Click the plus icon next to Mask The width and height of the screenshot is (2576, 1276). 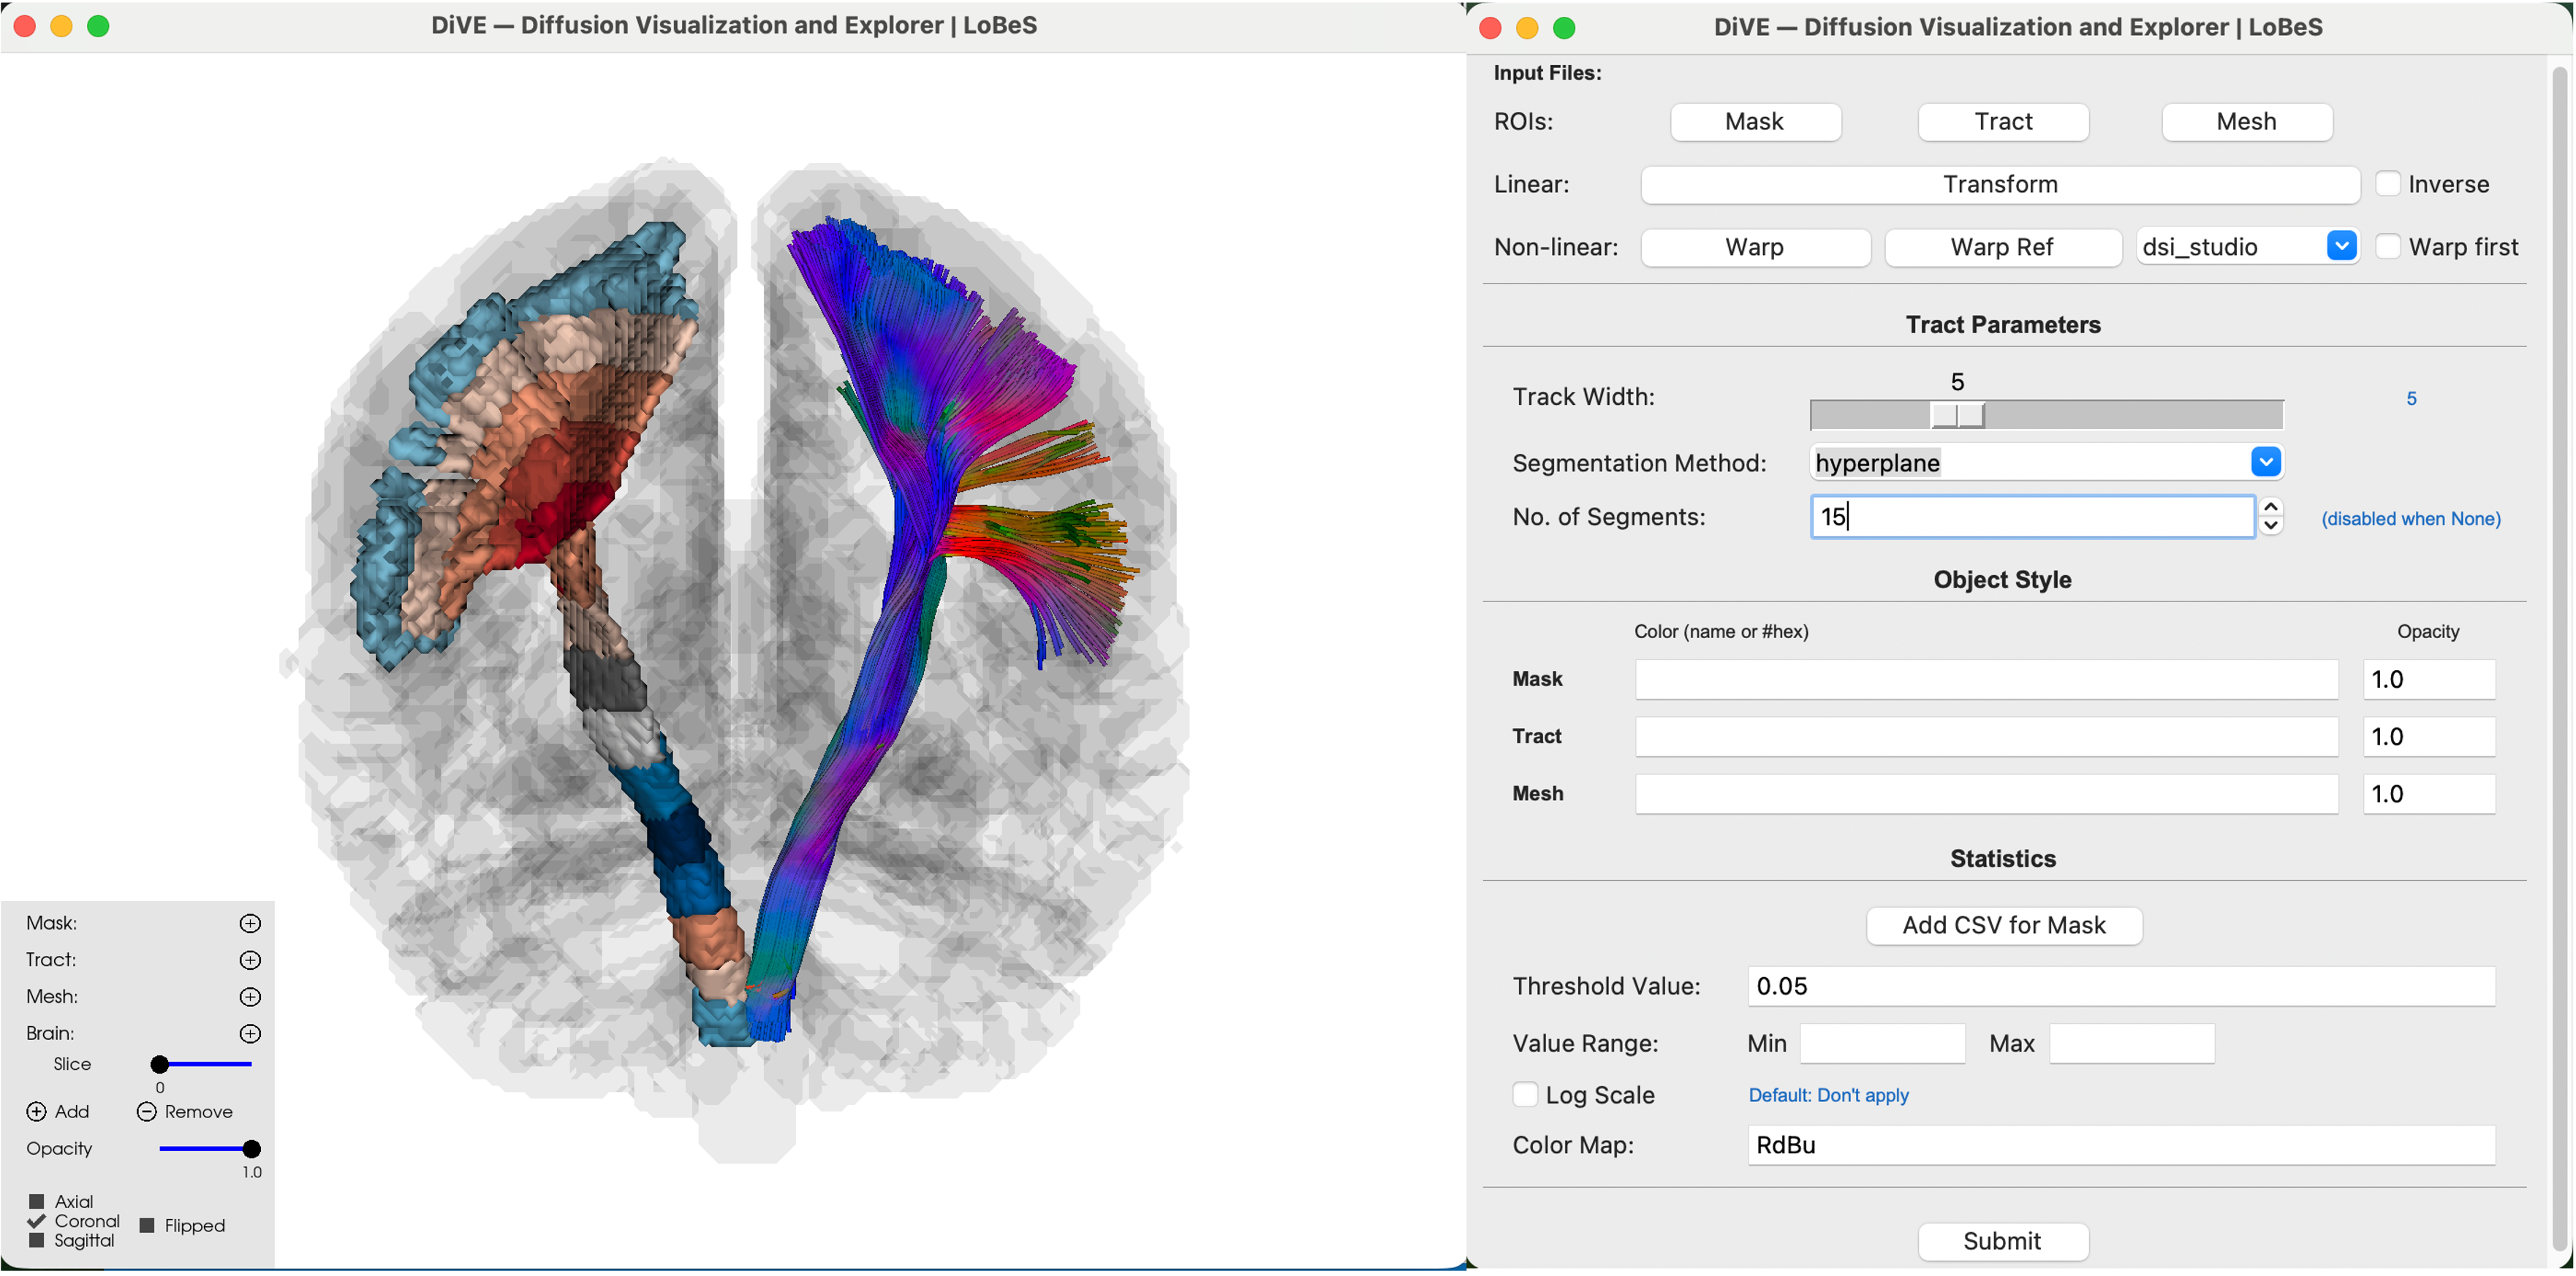point(250,923)
